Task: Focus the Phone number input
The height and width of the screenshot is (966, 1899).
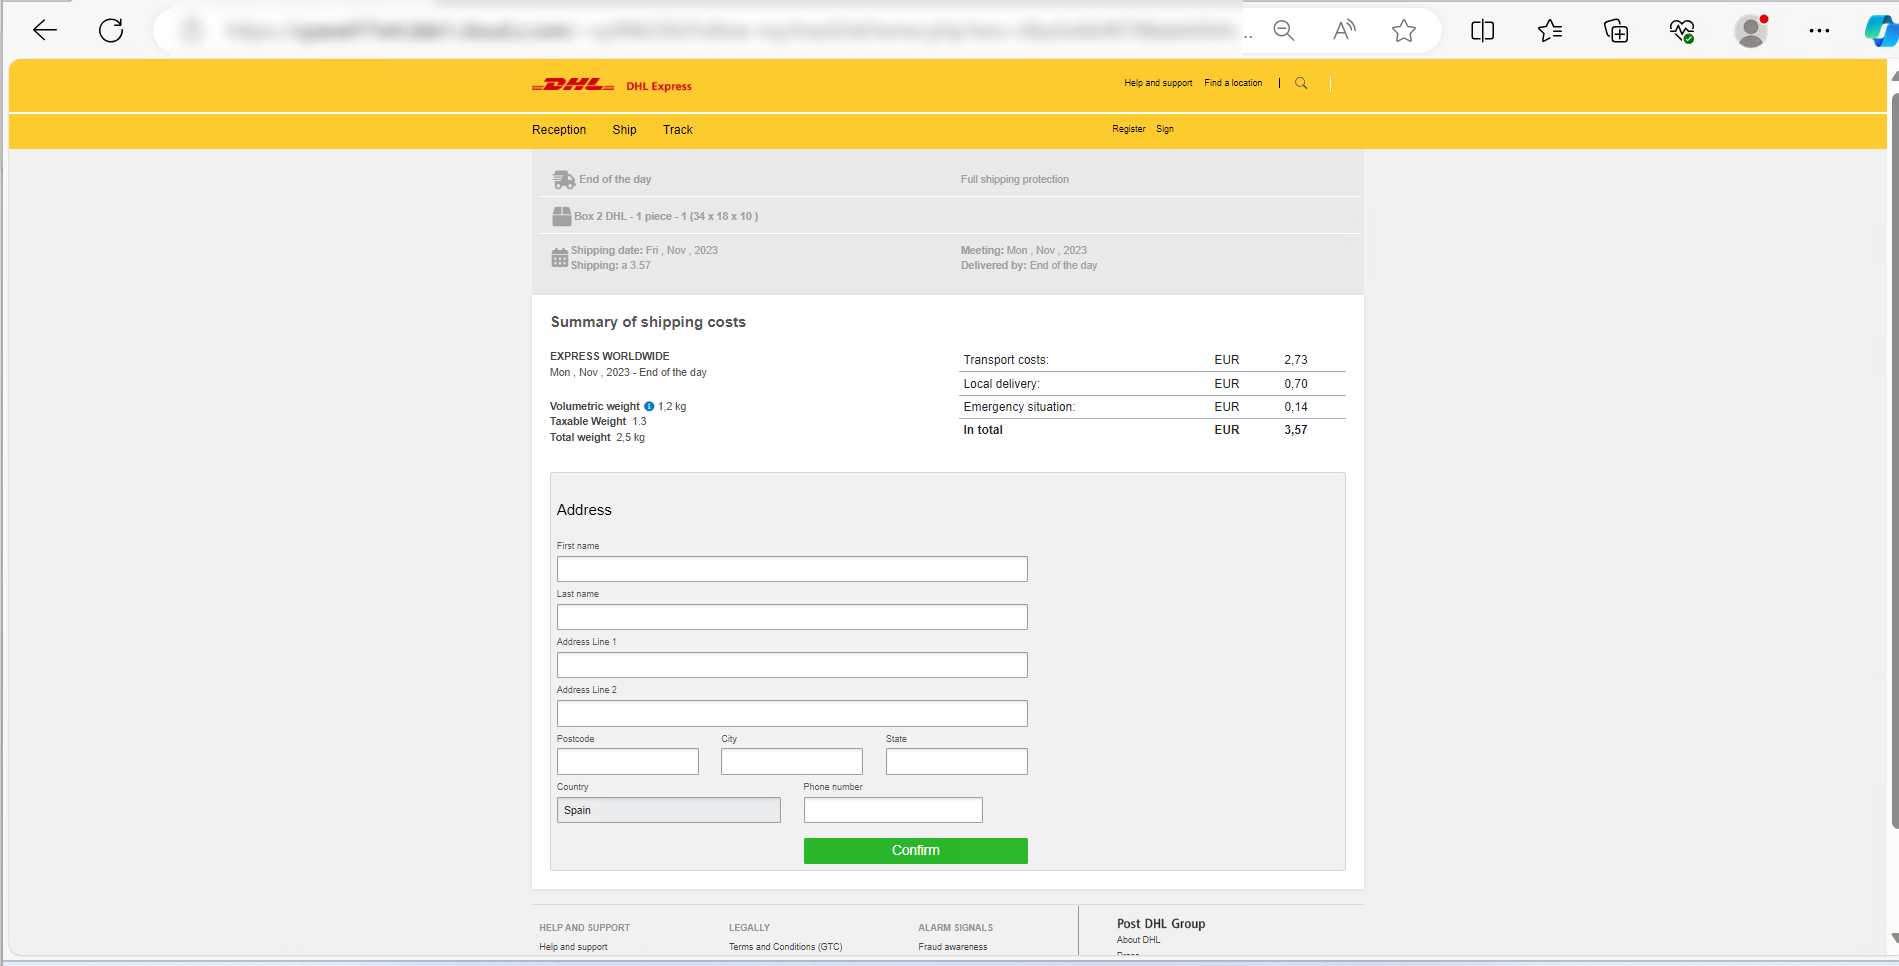Action: coord(893,810)
